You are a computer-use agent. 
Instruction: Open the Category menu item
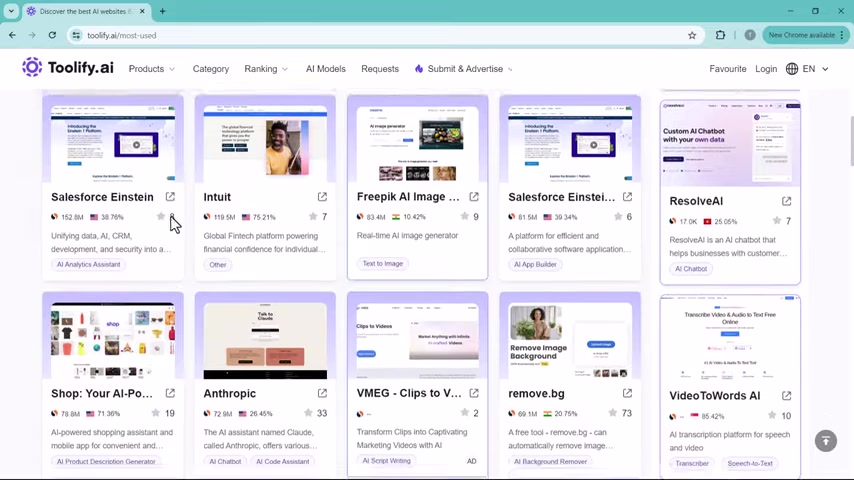click(x=210, y=69)
